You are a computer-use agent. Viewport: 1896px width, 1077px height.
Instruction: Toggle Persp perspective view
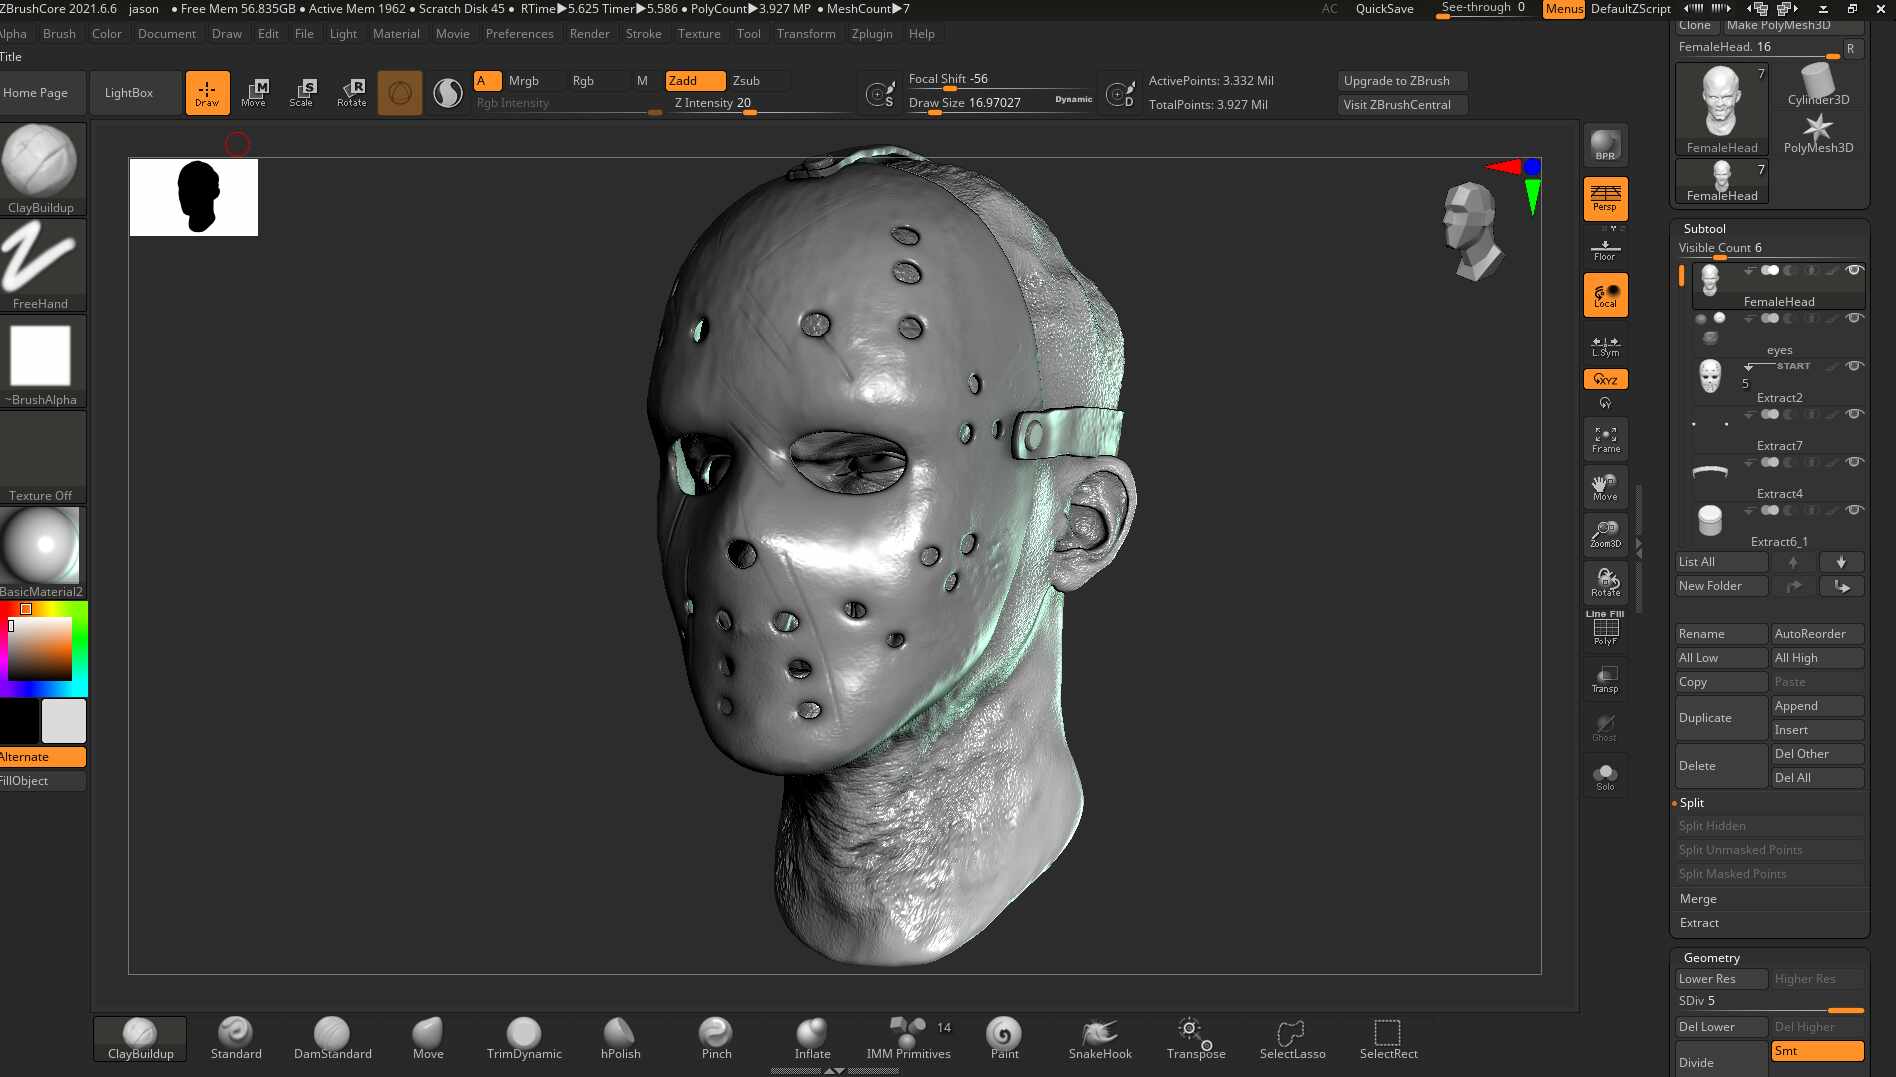coord(1605,198)
